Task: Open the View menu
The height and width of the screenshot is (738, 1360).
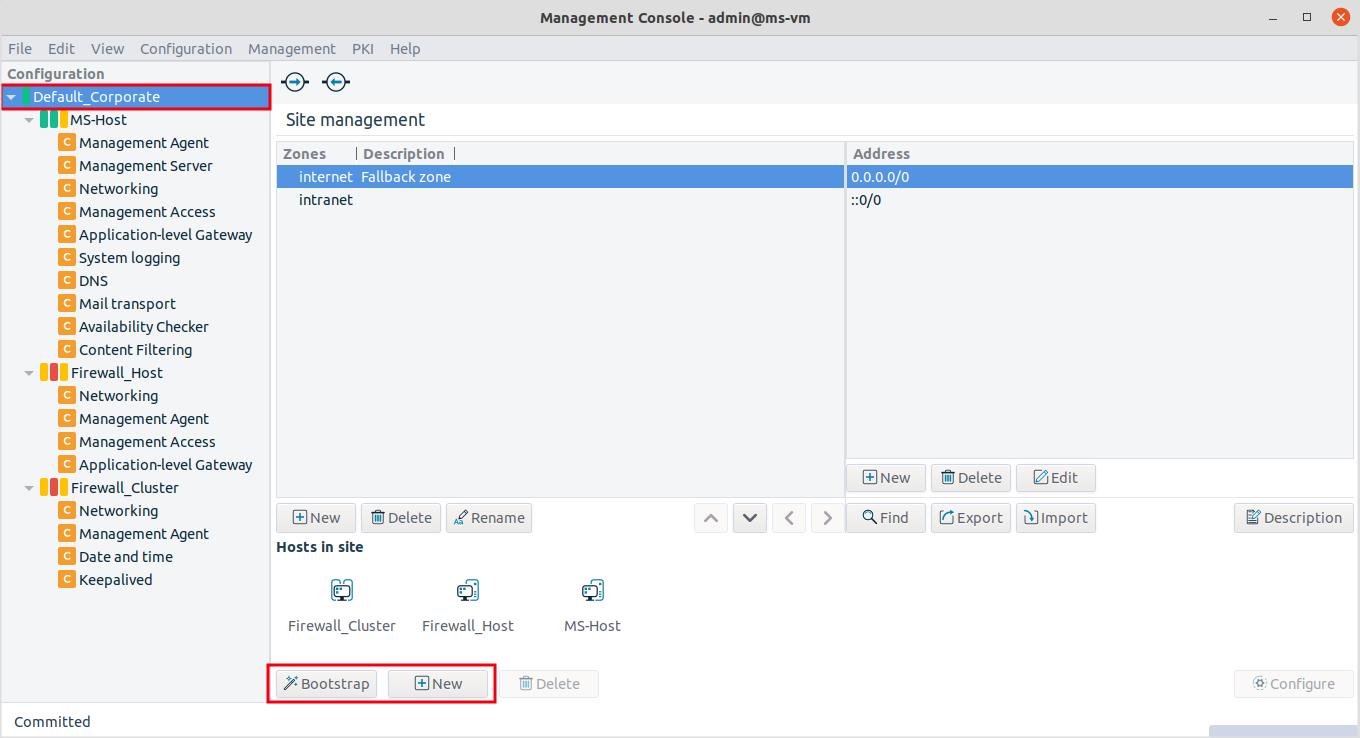Action: [107, 49]
